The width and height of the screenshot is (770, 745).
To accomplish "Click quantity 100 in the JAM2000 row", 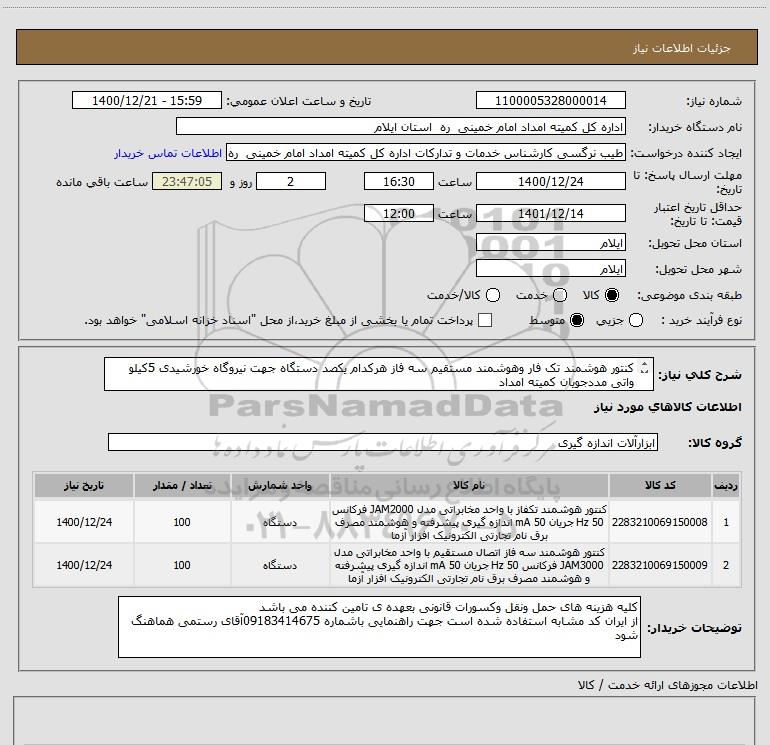I will coord(182,522).
